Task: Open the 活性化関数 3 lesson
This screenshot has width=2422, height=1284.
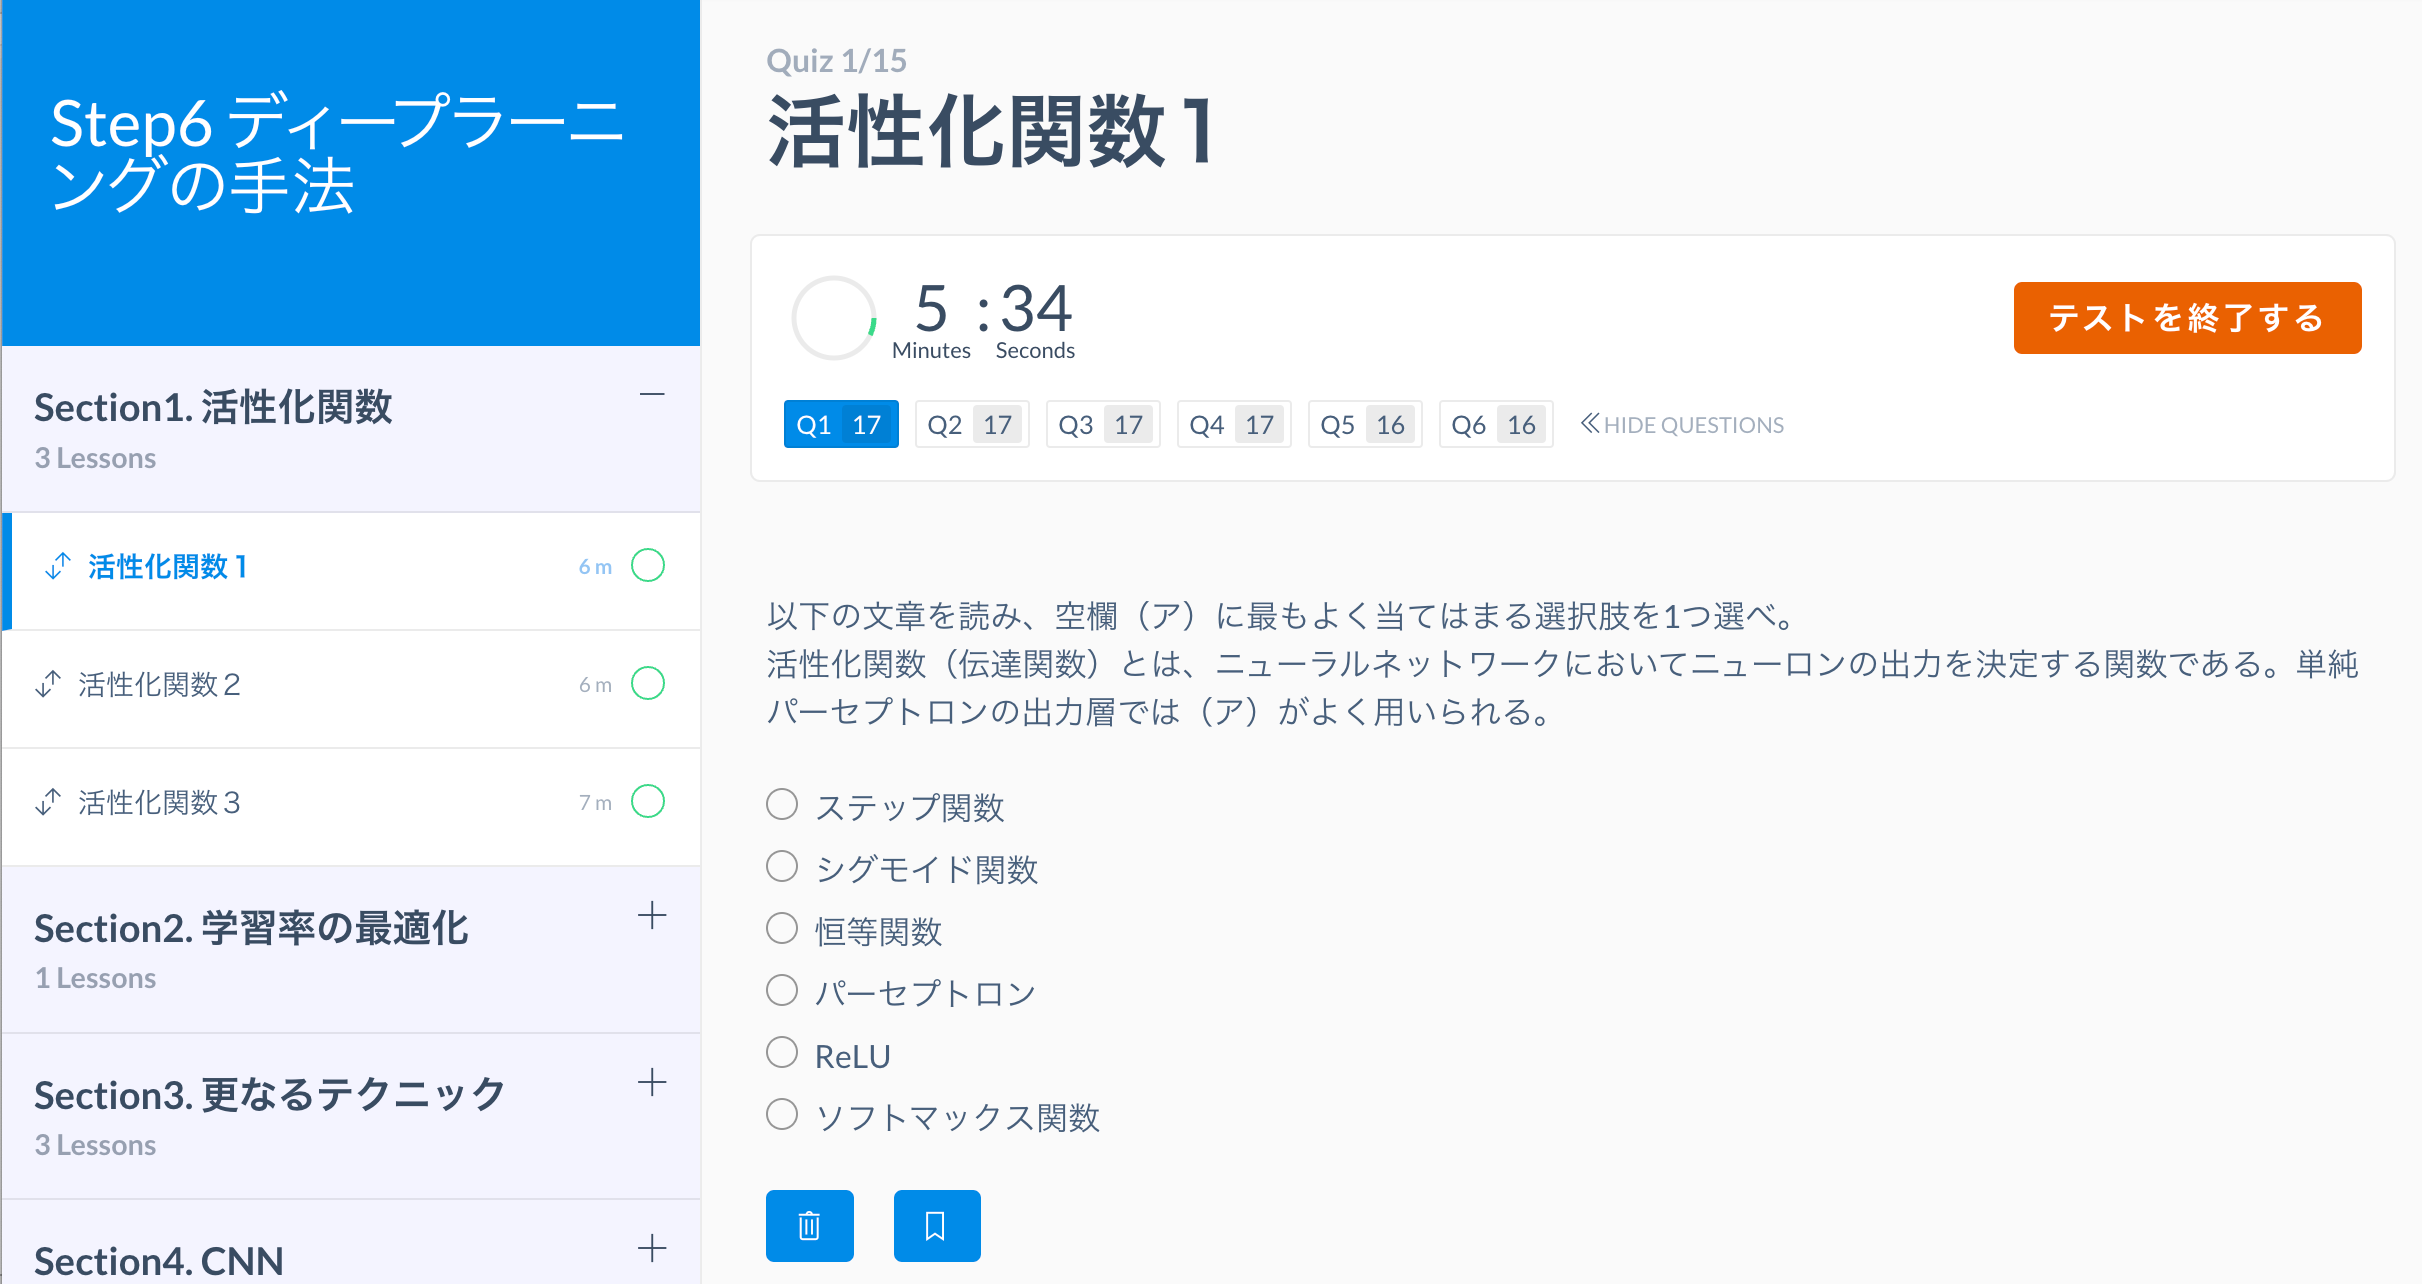Action: tap(160, 802)
